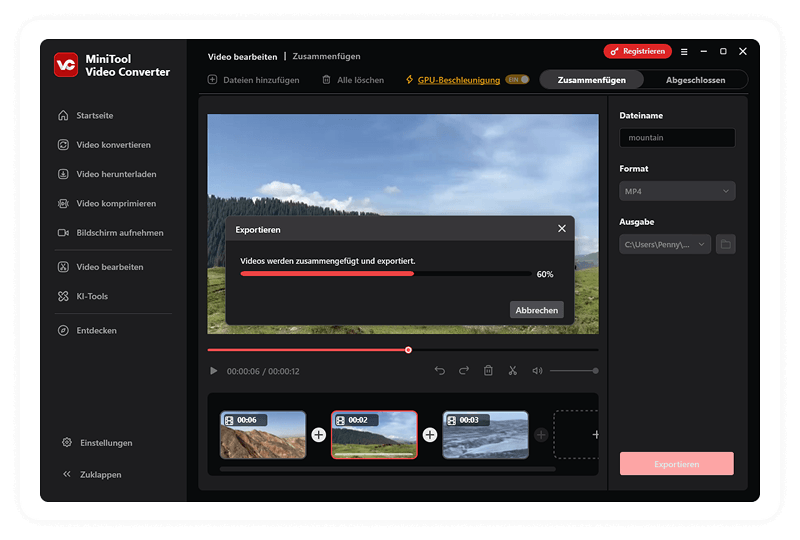The width and height of the screenshot is (800, 540).
Task: Play the video preview
Action: [x=214, y=371]
